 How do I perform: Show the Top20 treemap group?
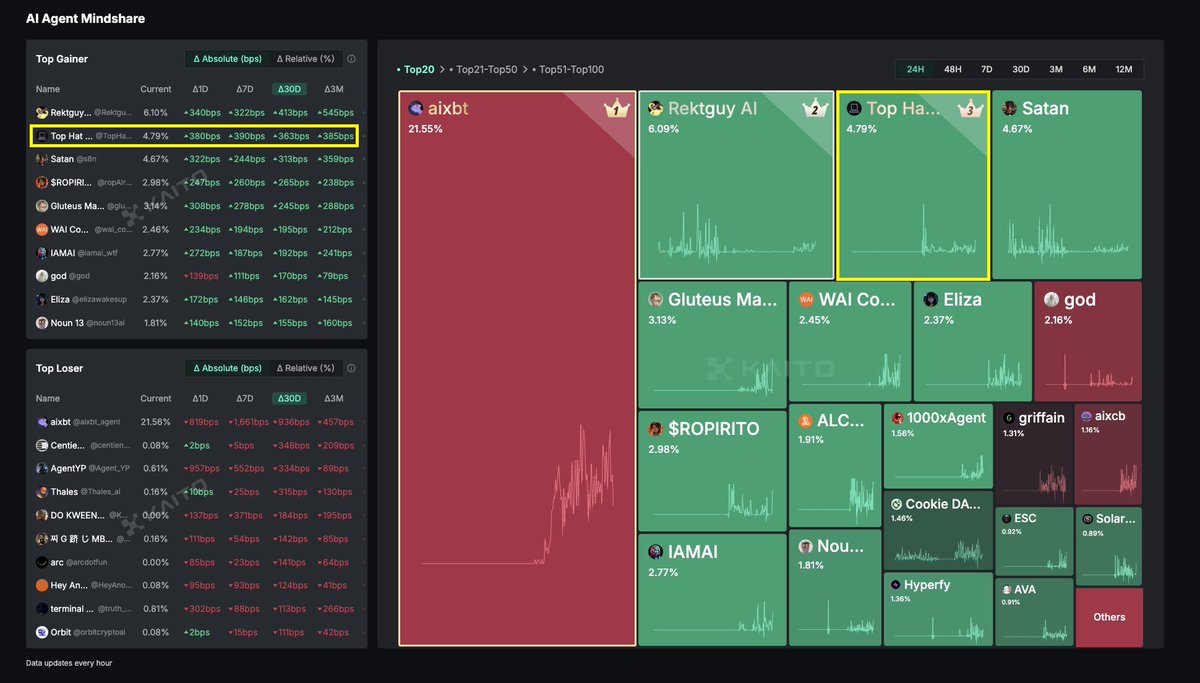pyautogui.click(x=417, y=70)
